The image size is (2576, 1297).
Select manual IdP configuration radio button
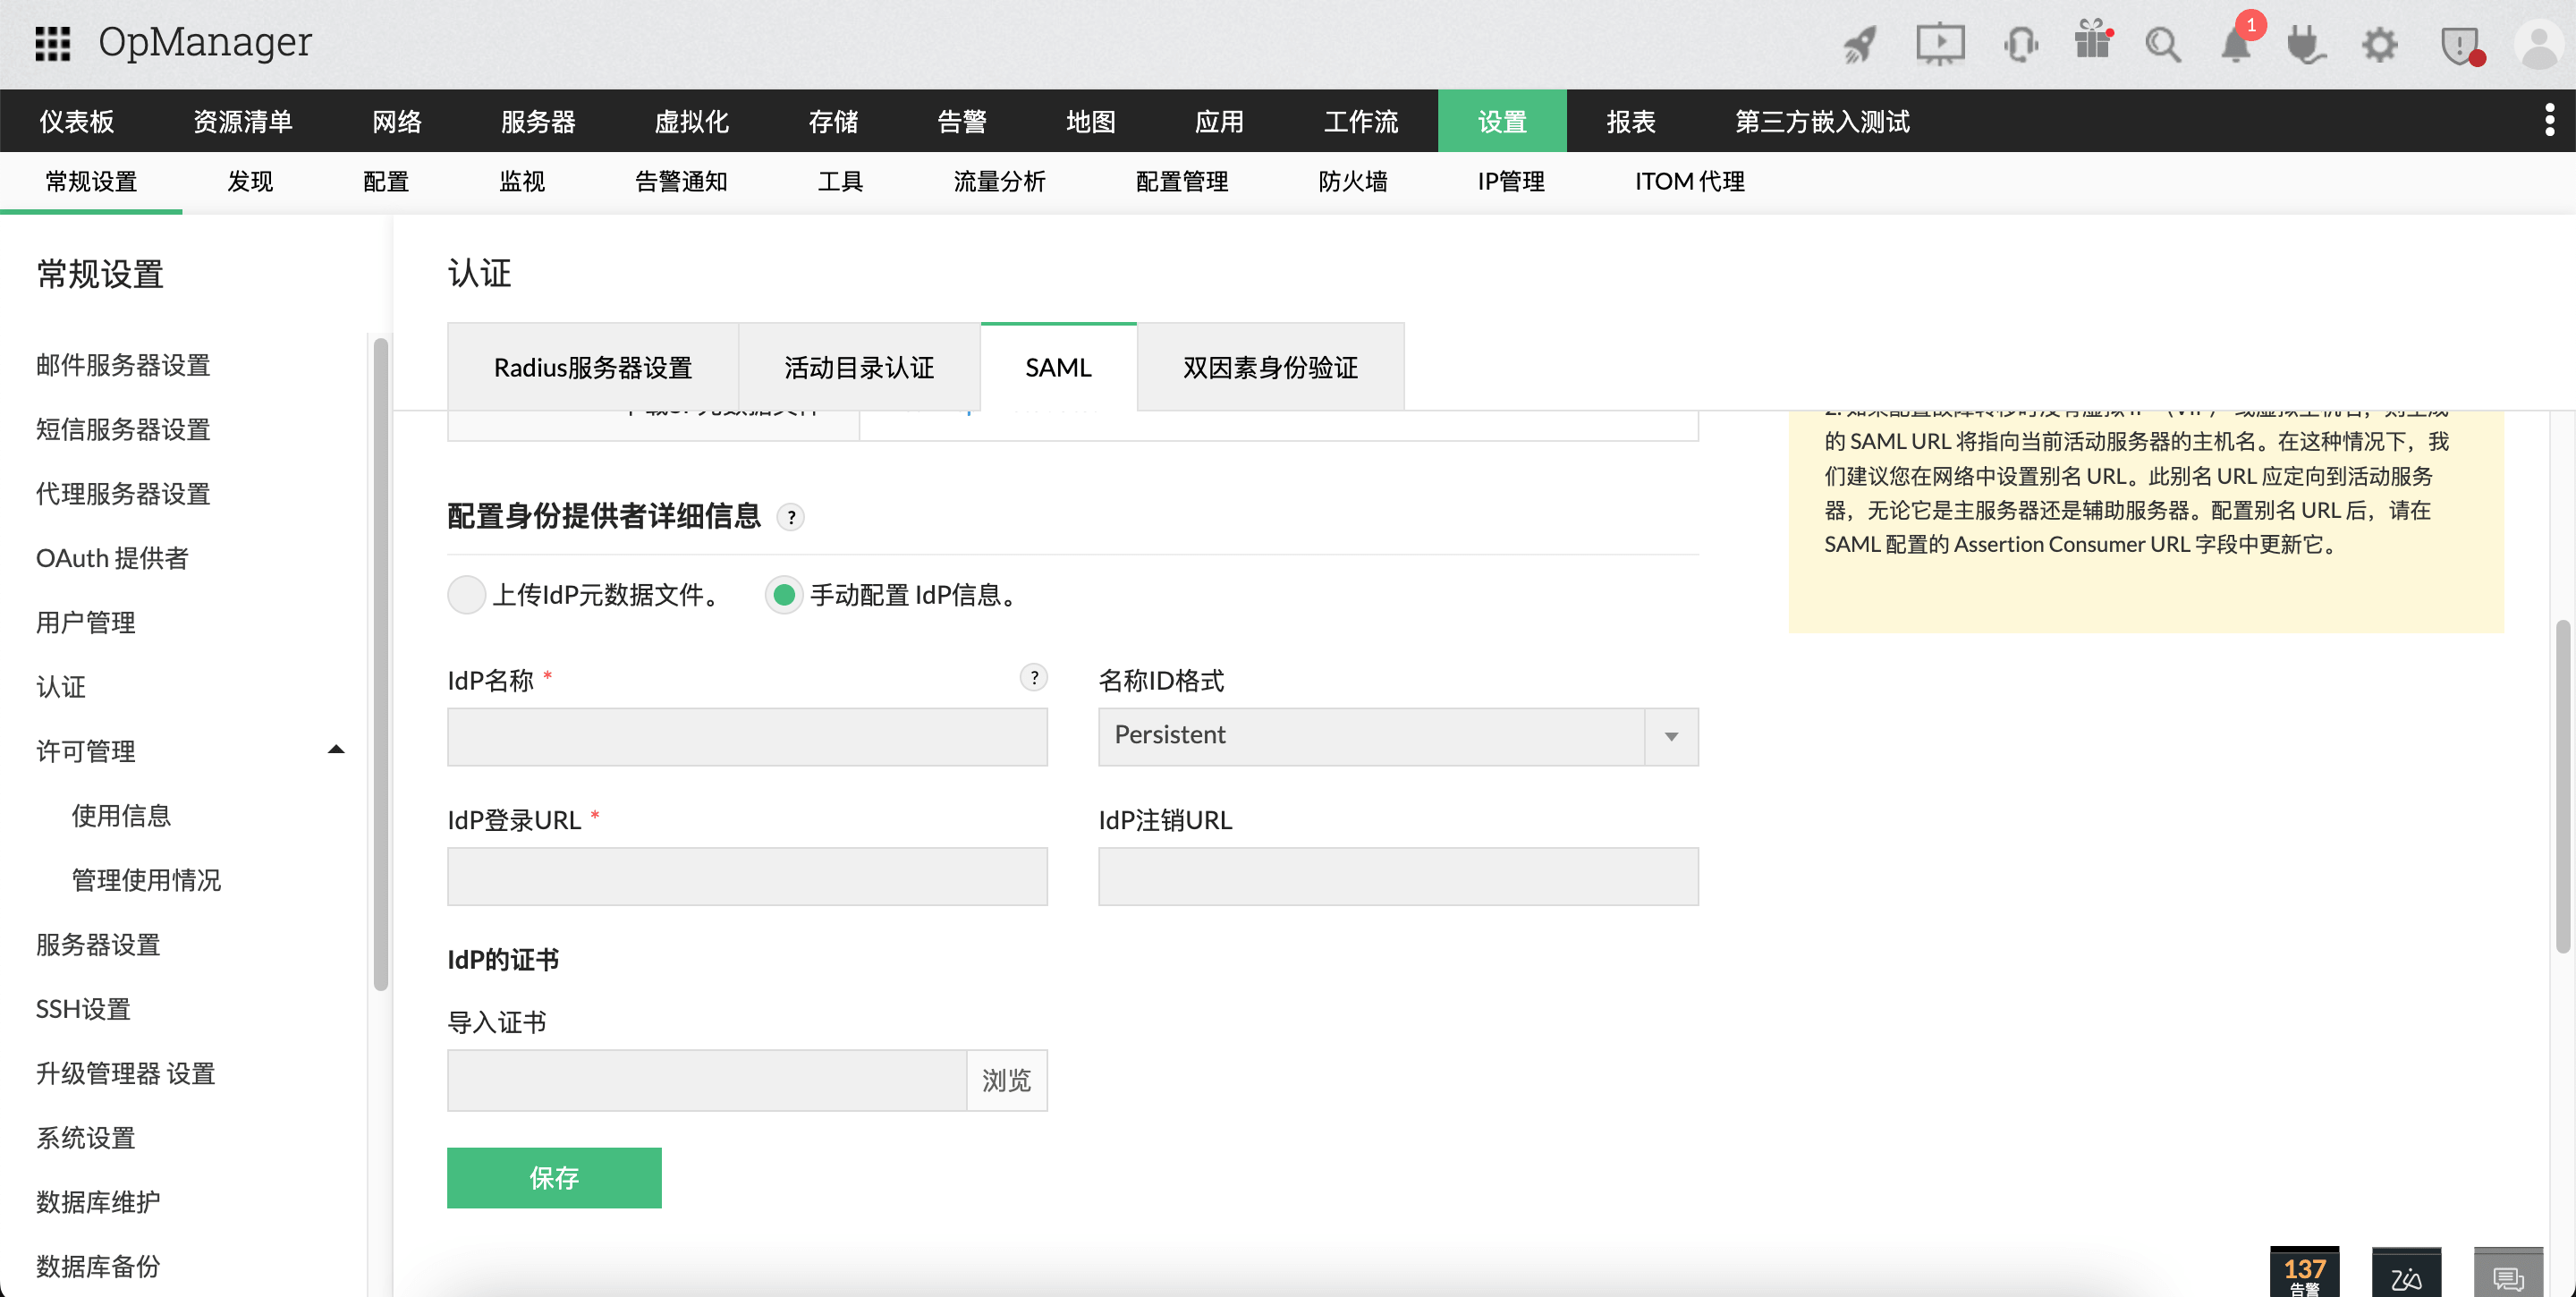(x=784, y=595)
